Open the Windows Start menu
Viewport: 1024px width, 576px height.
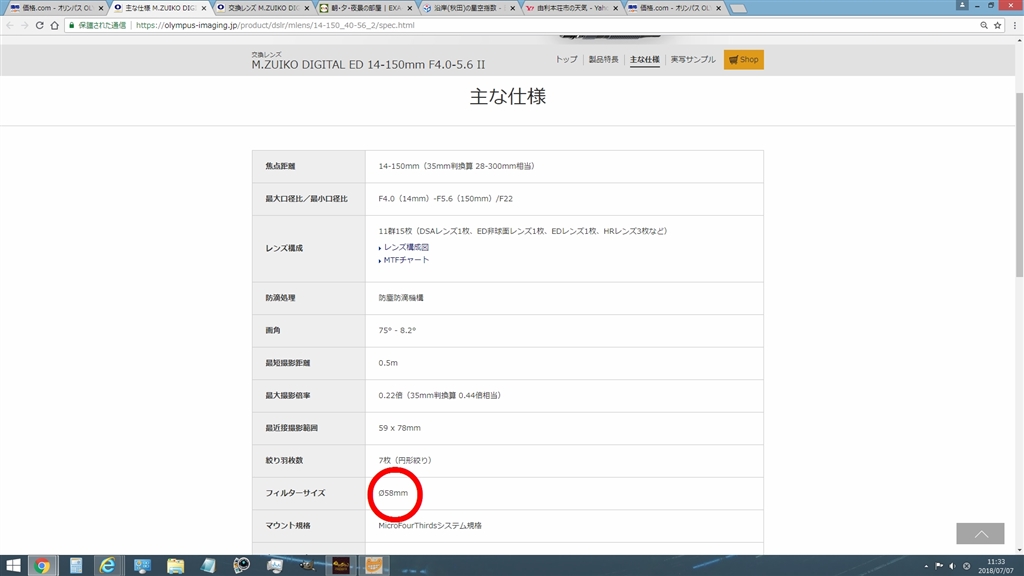pos(12,566)
